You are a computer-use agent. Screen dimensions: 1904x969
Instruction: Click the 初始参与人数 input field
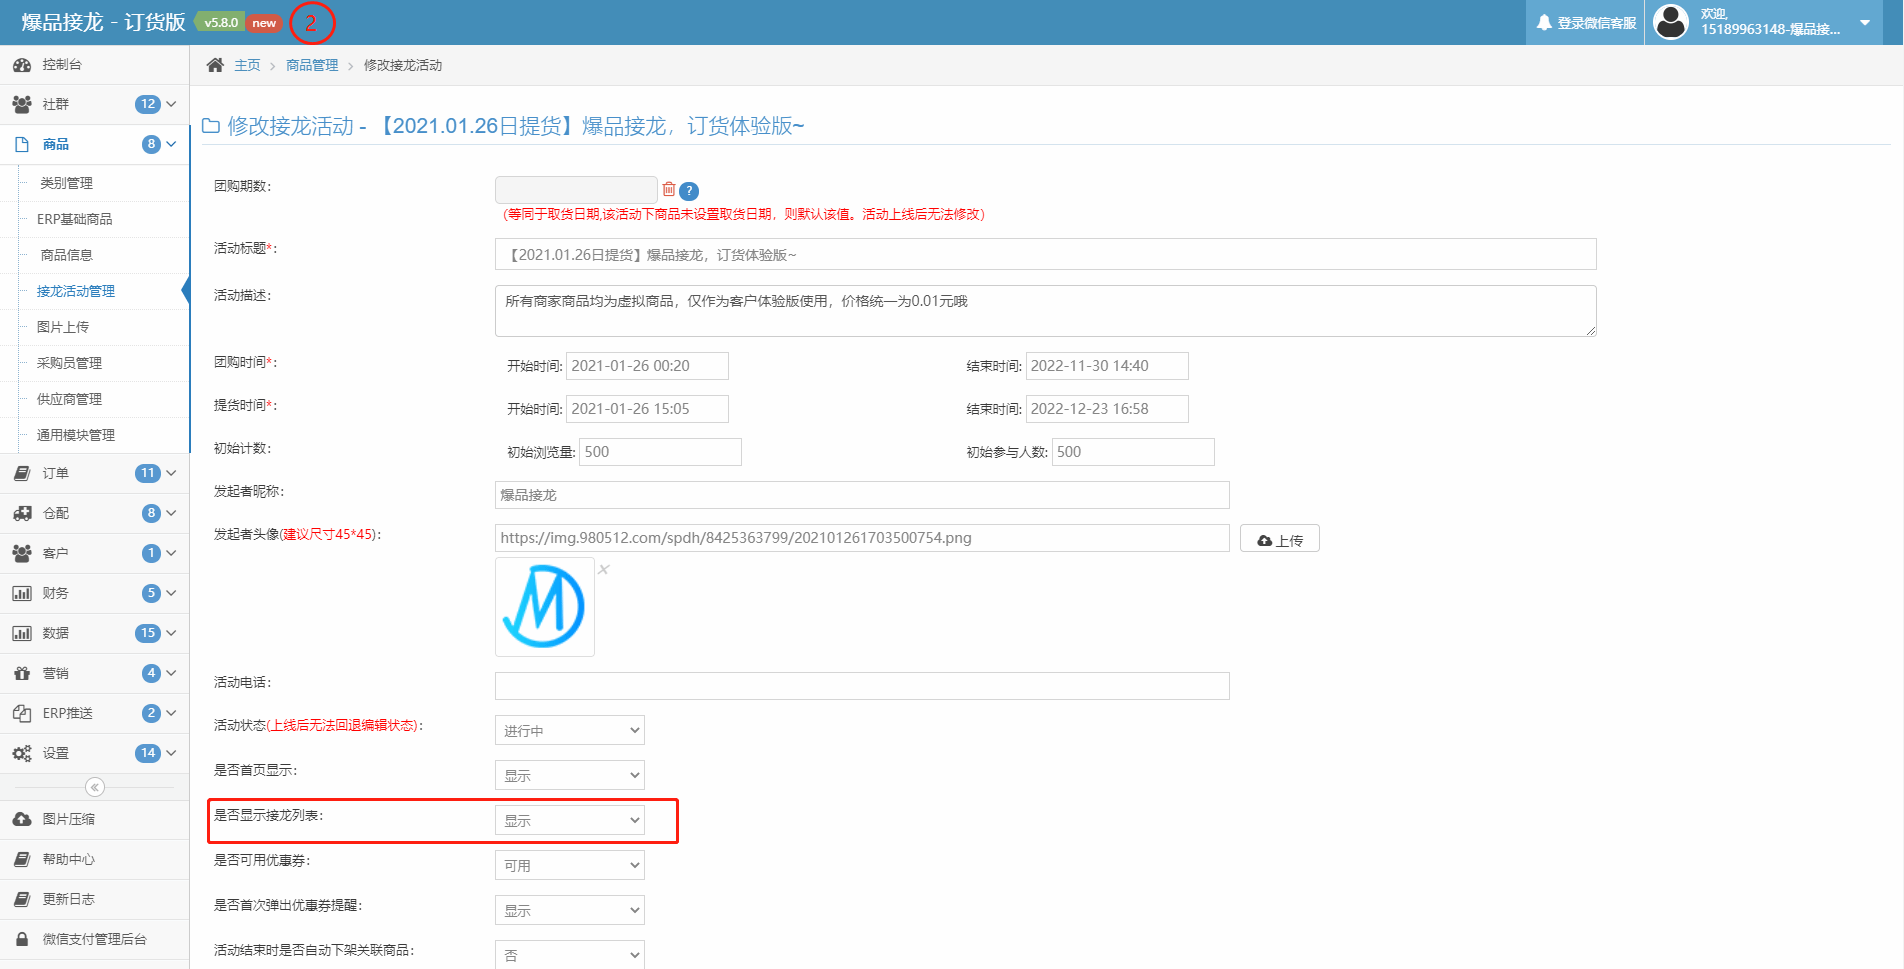pyautogui.click(x=1133, y=452)
